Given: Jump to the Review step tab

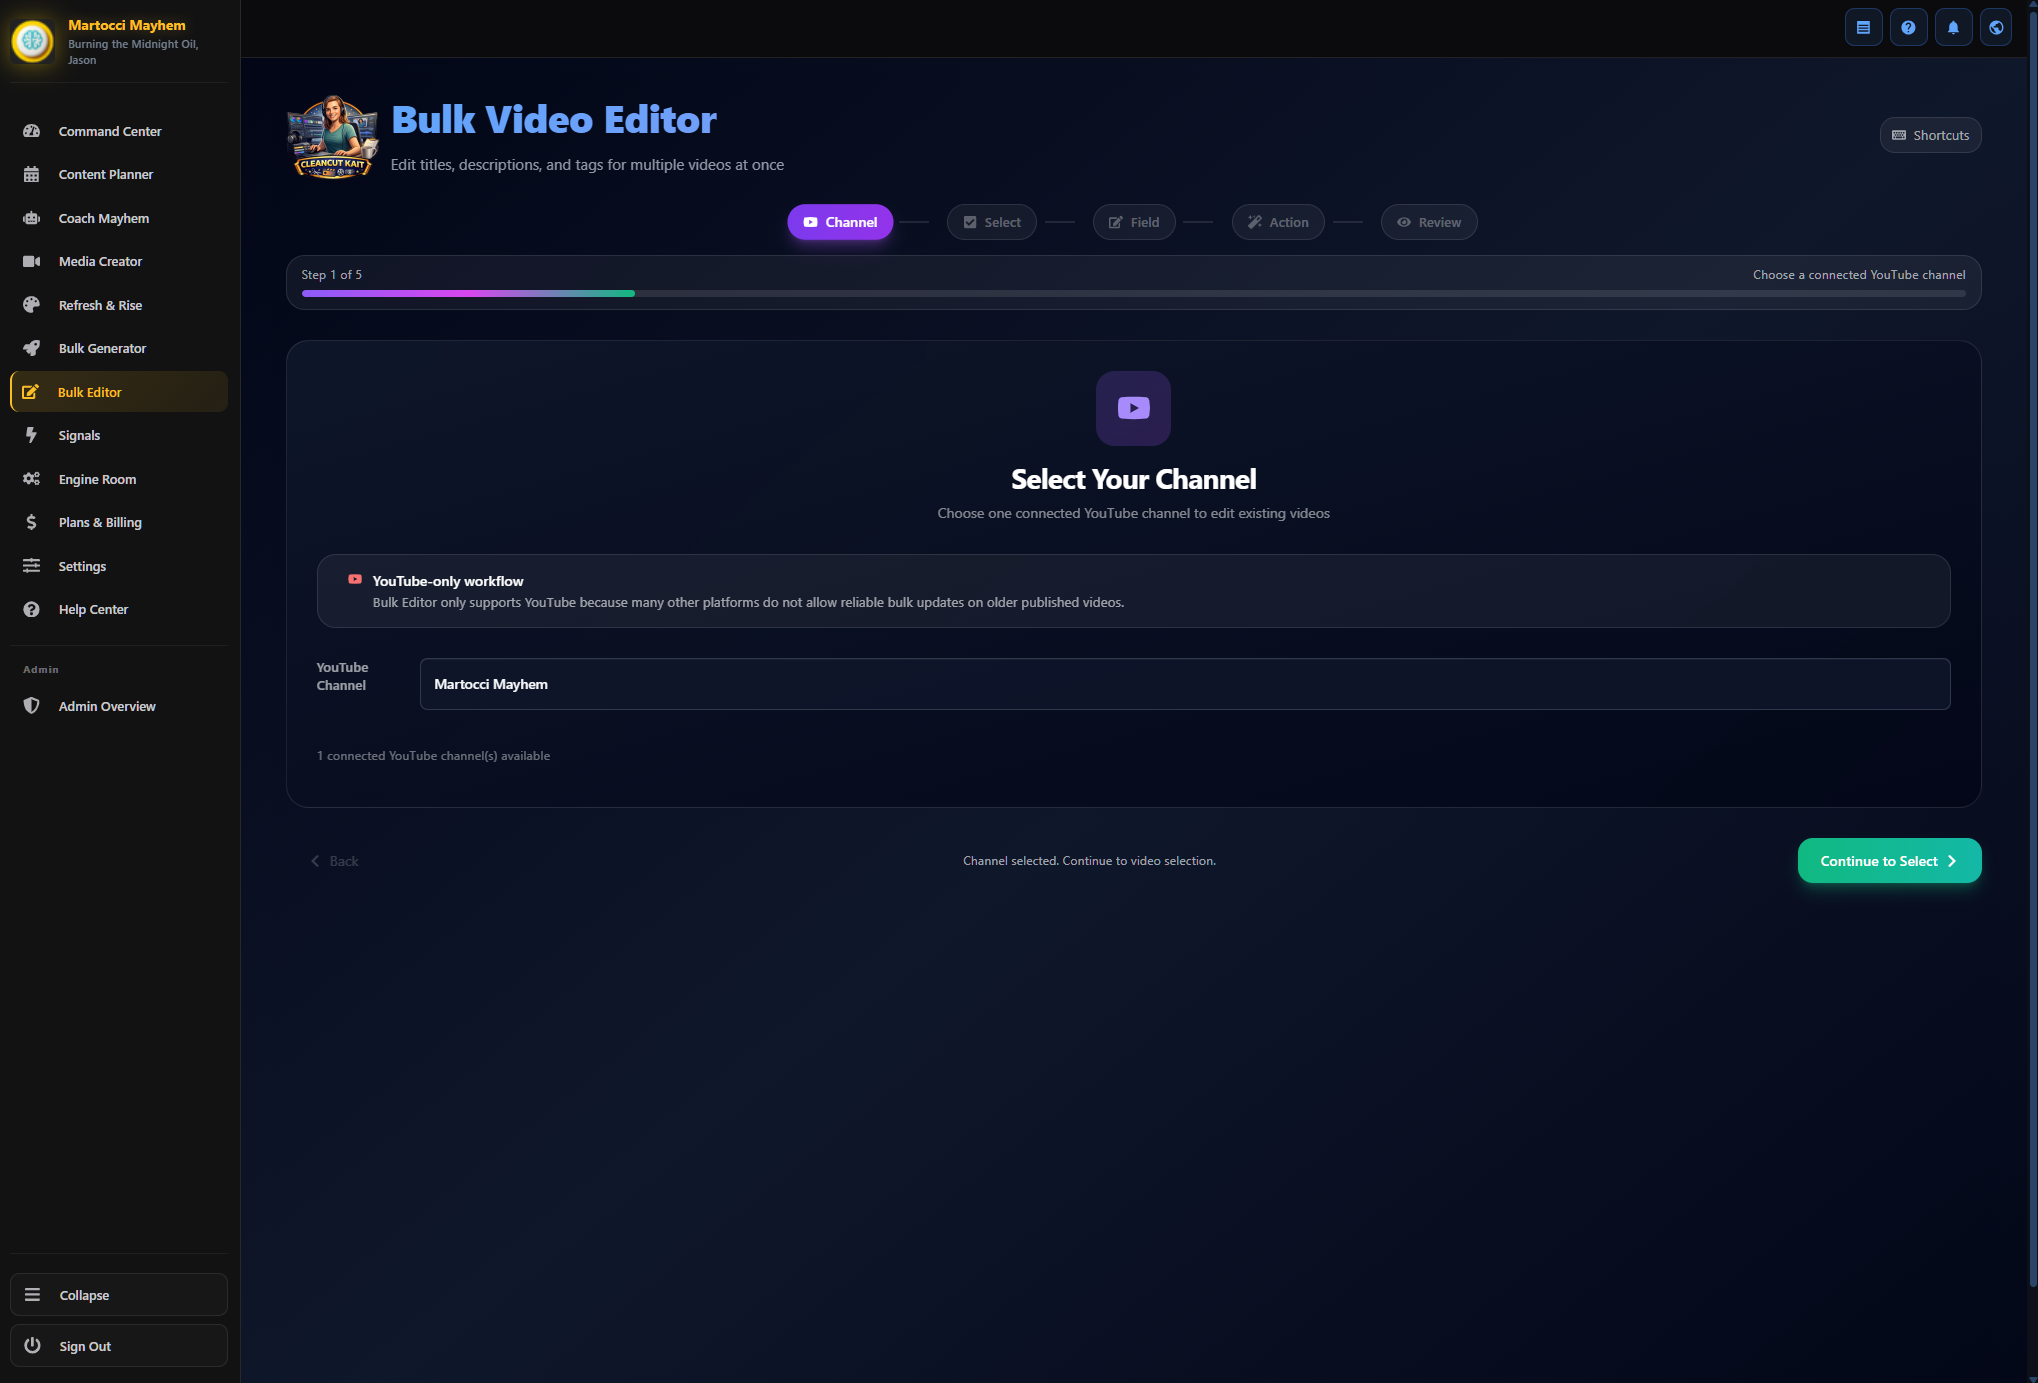Looking at the screenshot, I should coord(1428,222).
